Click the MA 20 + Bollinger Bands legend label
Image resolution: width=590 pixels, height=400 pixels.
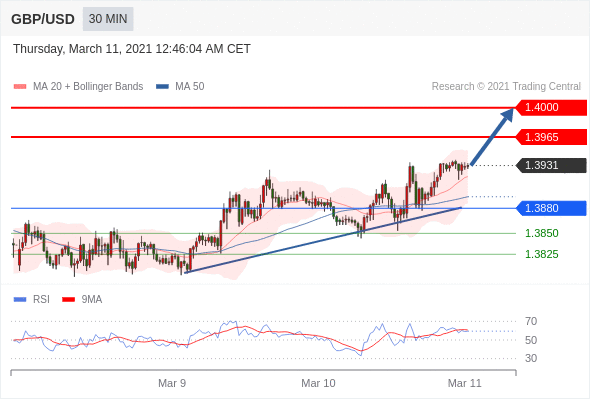pyautogui.click(x=88, y=87)
